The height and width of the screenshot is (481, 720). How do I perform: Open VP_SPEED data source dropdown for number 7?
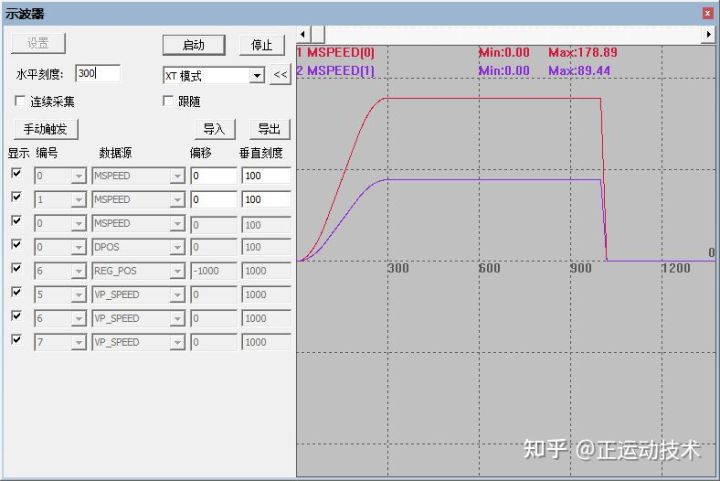177,342
